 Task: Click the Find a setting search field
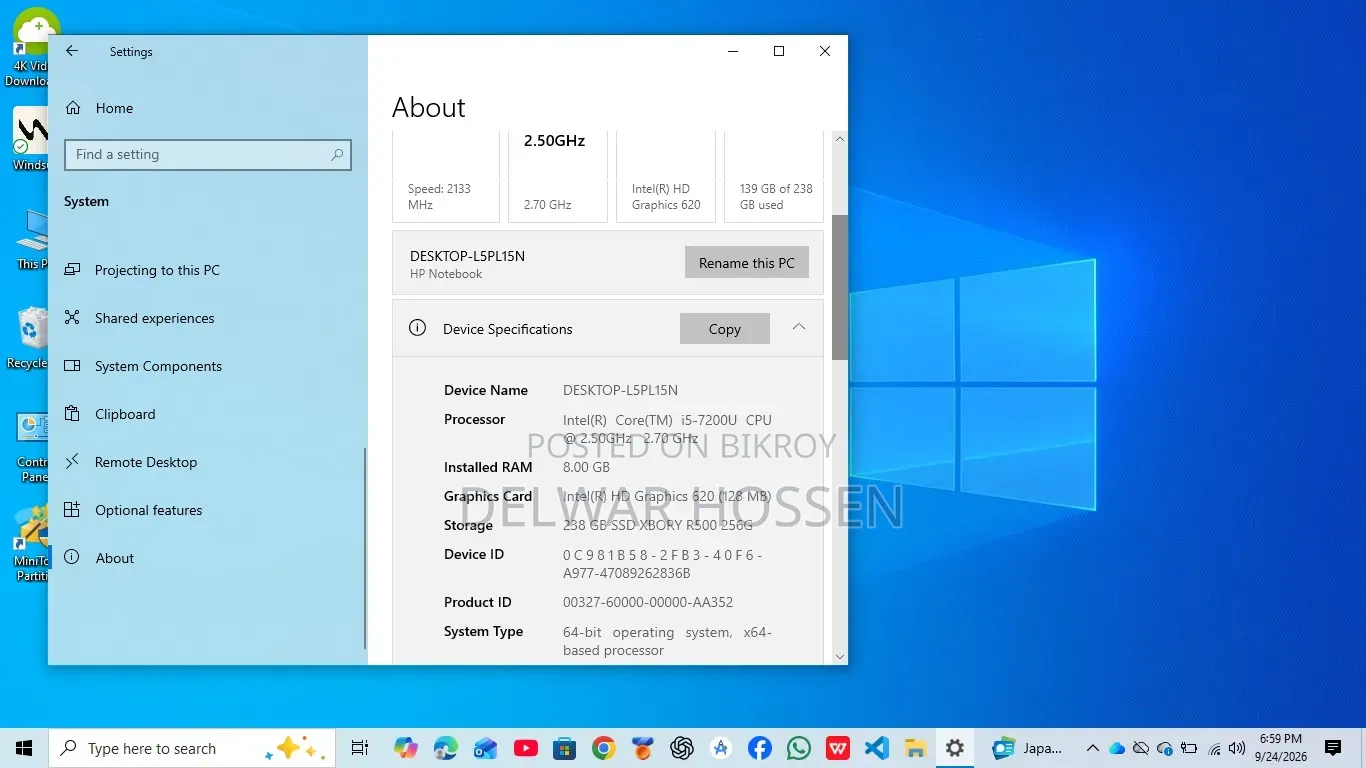tap(208, 154)
